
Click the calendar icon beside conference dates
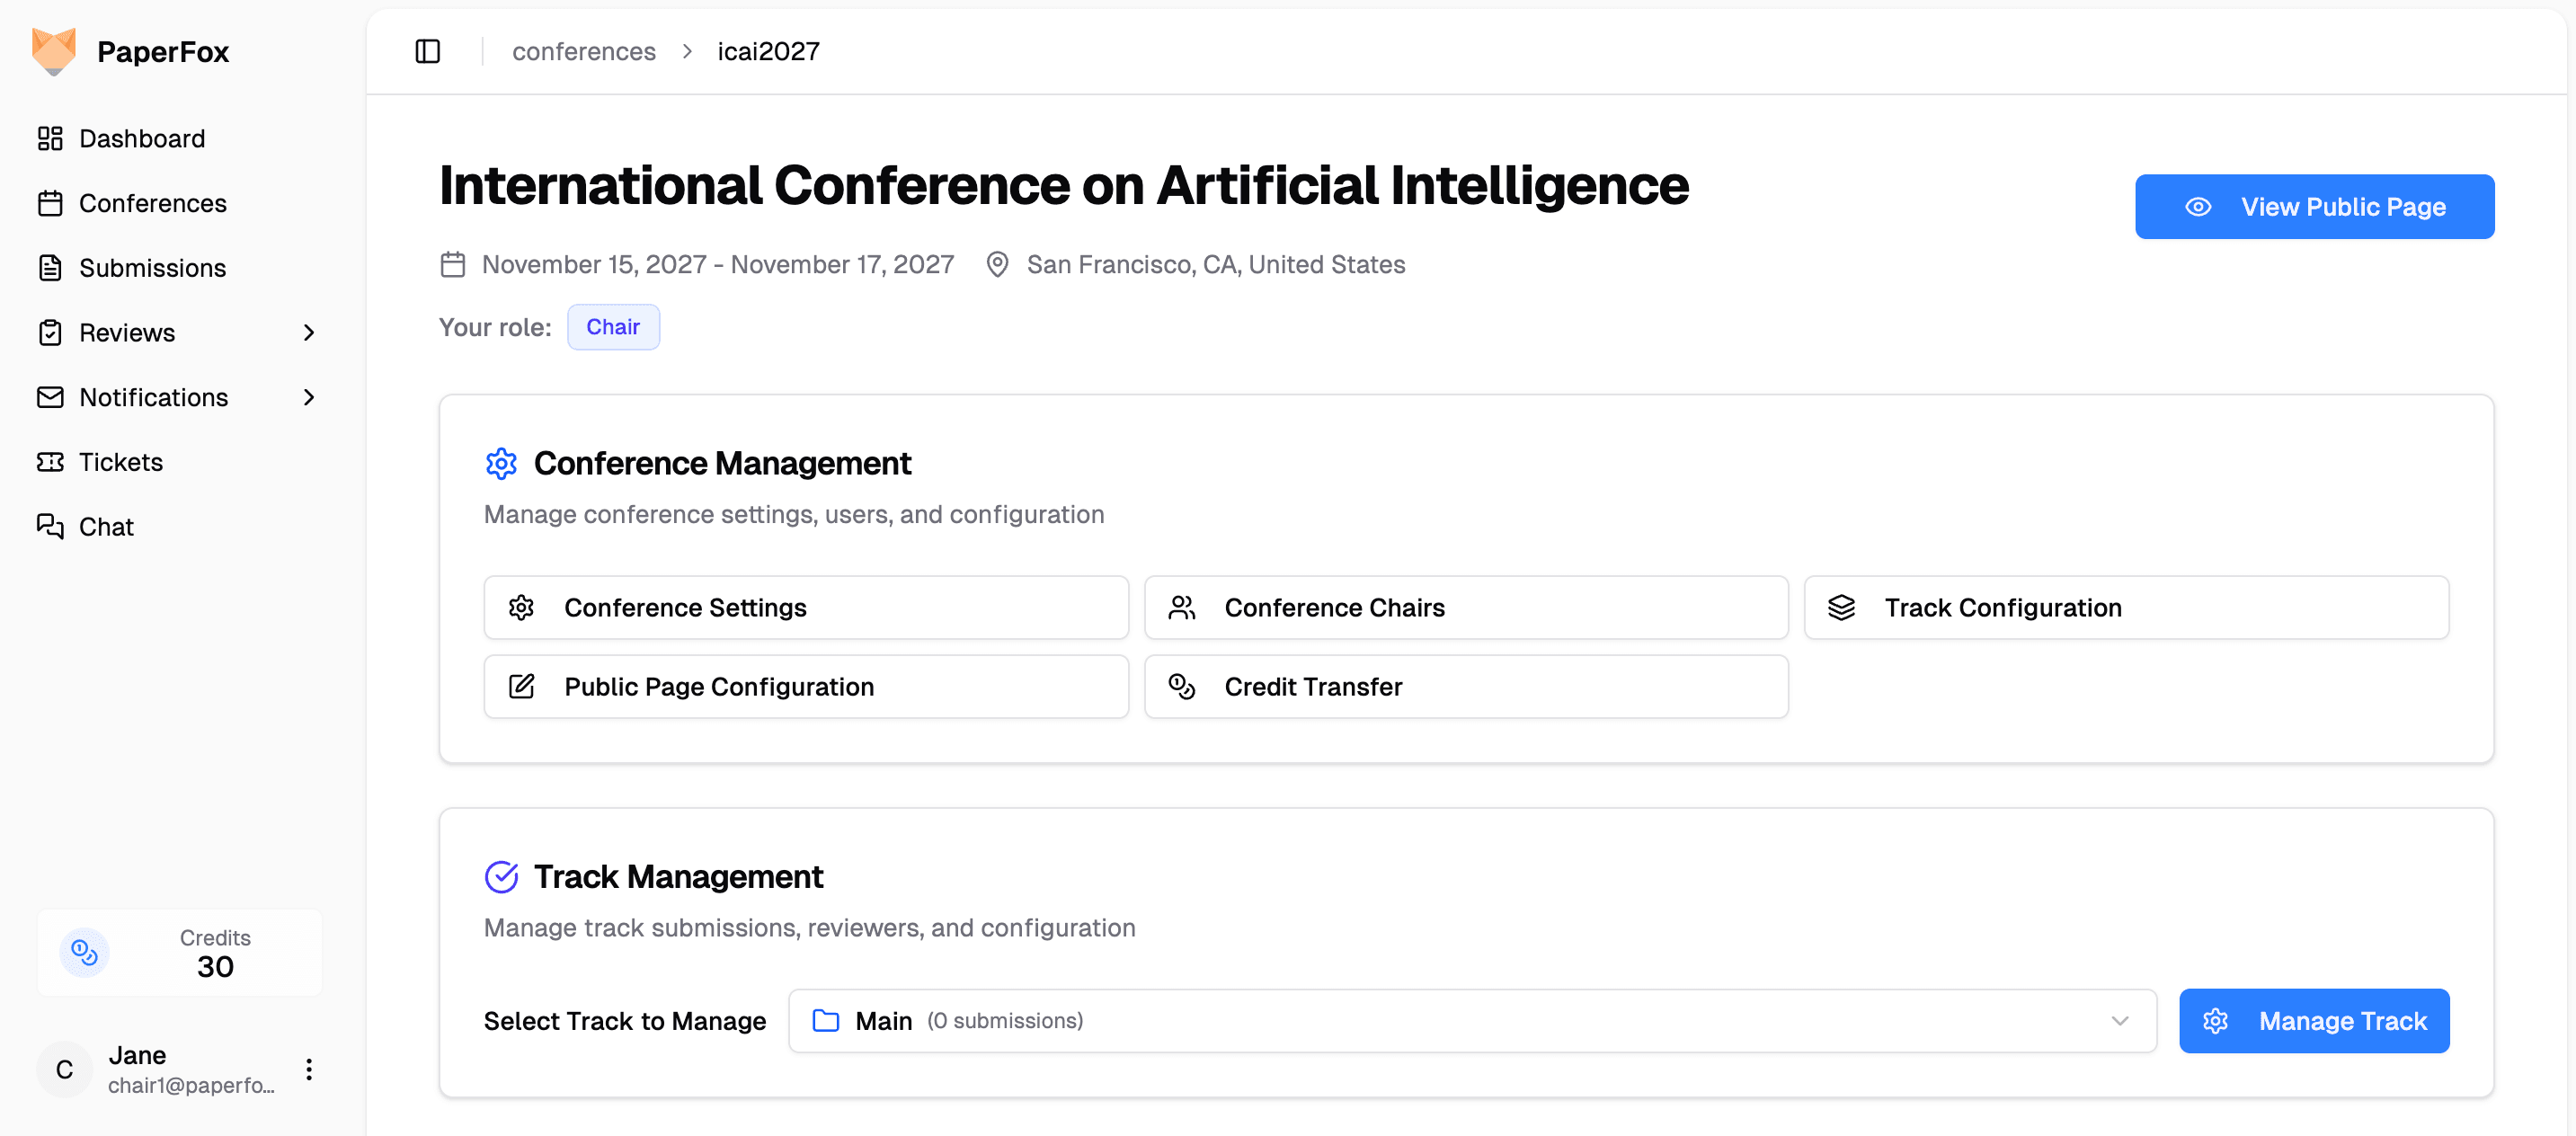tap(453, 264)
